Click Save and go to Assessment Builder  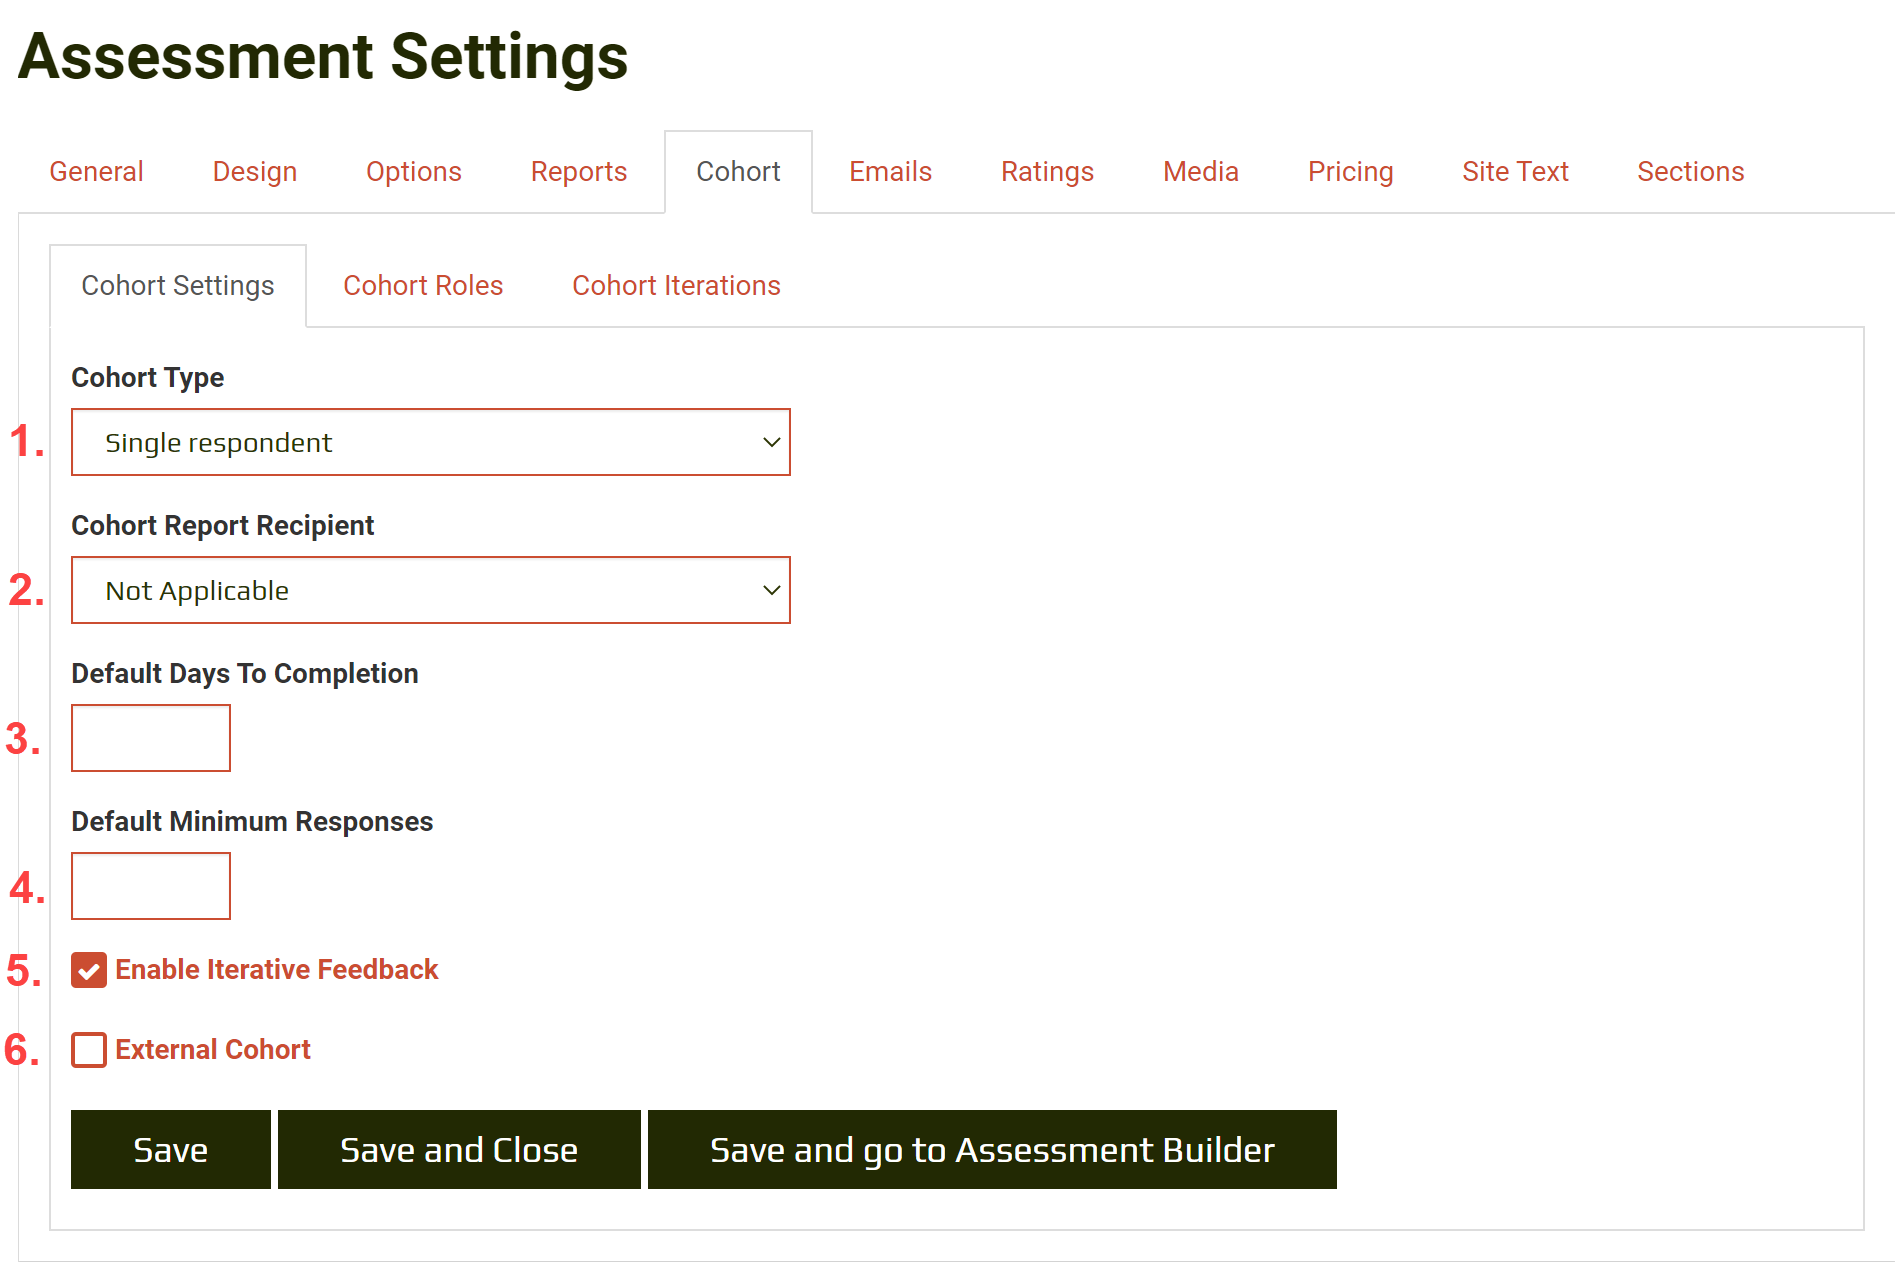991,1149
